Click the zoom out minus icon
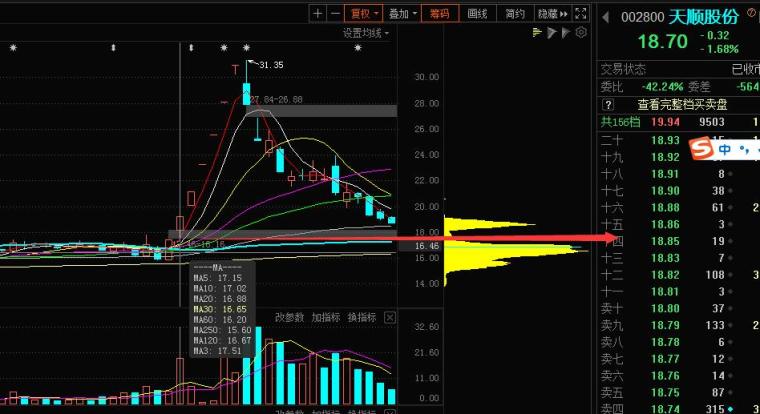 (x=334, y=14)
